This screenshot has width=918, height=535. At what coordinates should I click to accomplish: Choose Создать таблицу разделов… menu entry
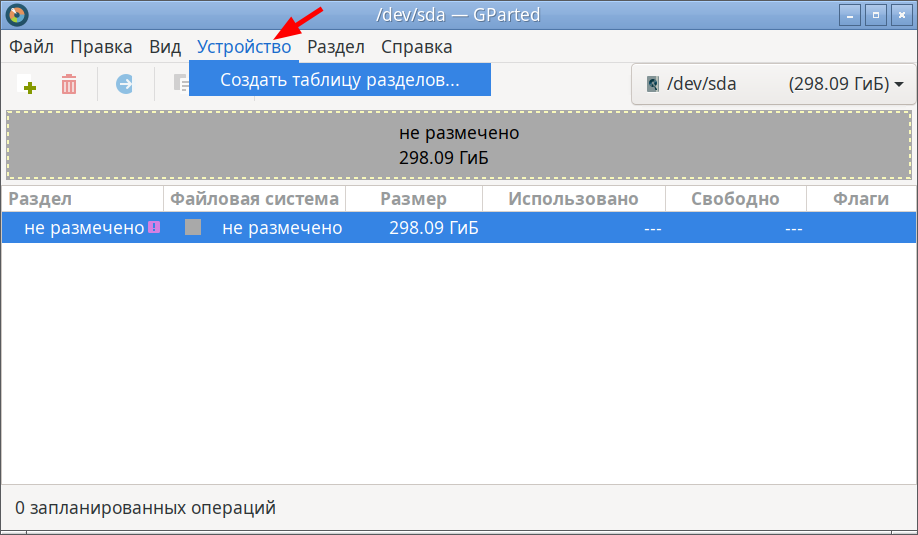click(340, 80)
